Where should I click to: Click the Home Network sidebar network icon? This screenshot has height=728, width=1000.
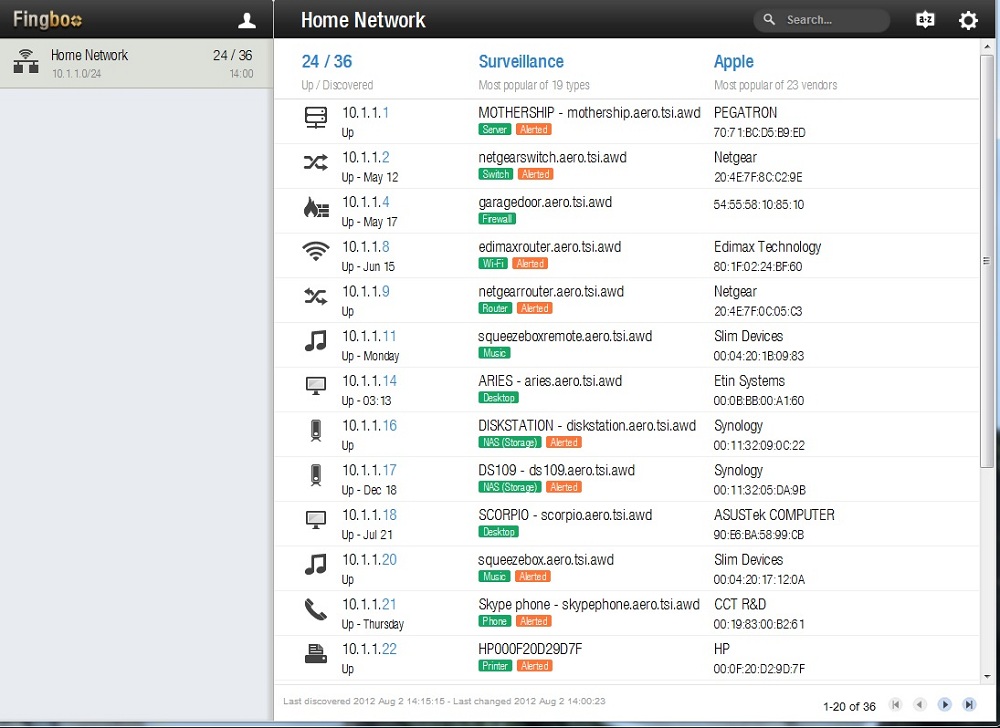pyautogui.click(x=26, y=61)
